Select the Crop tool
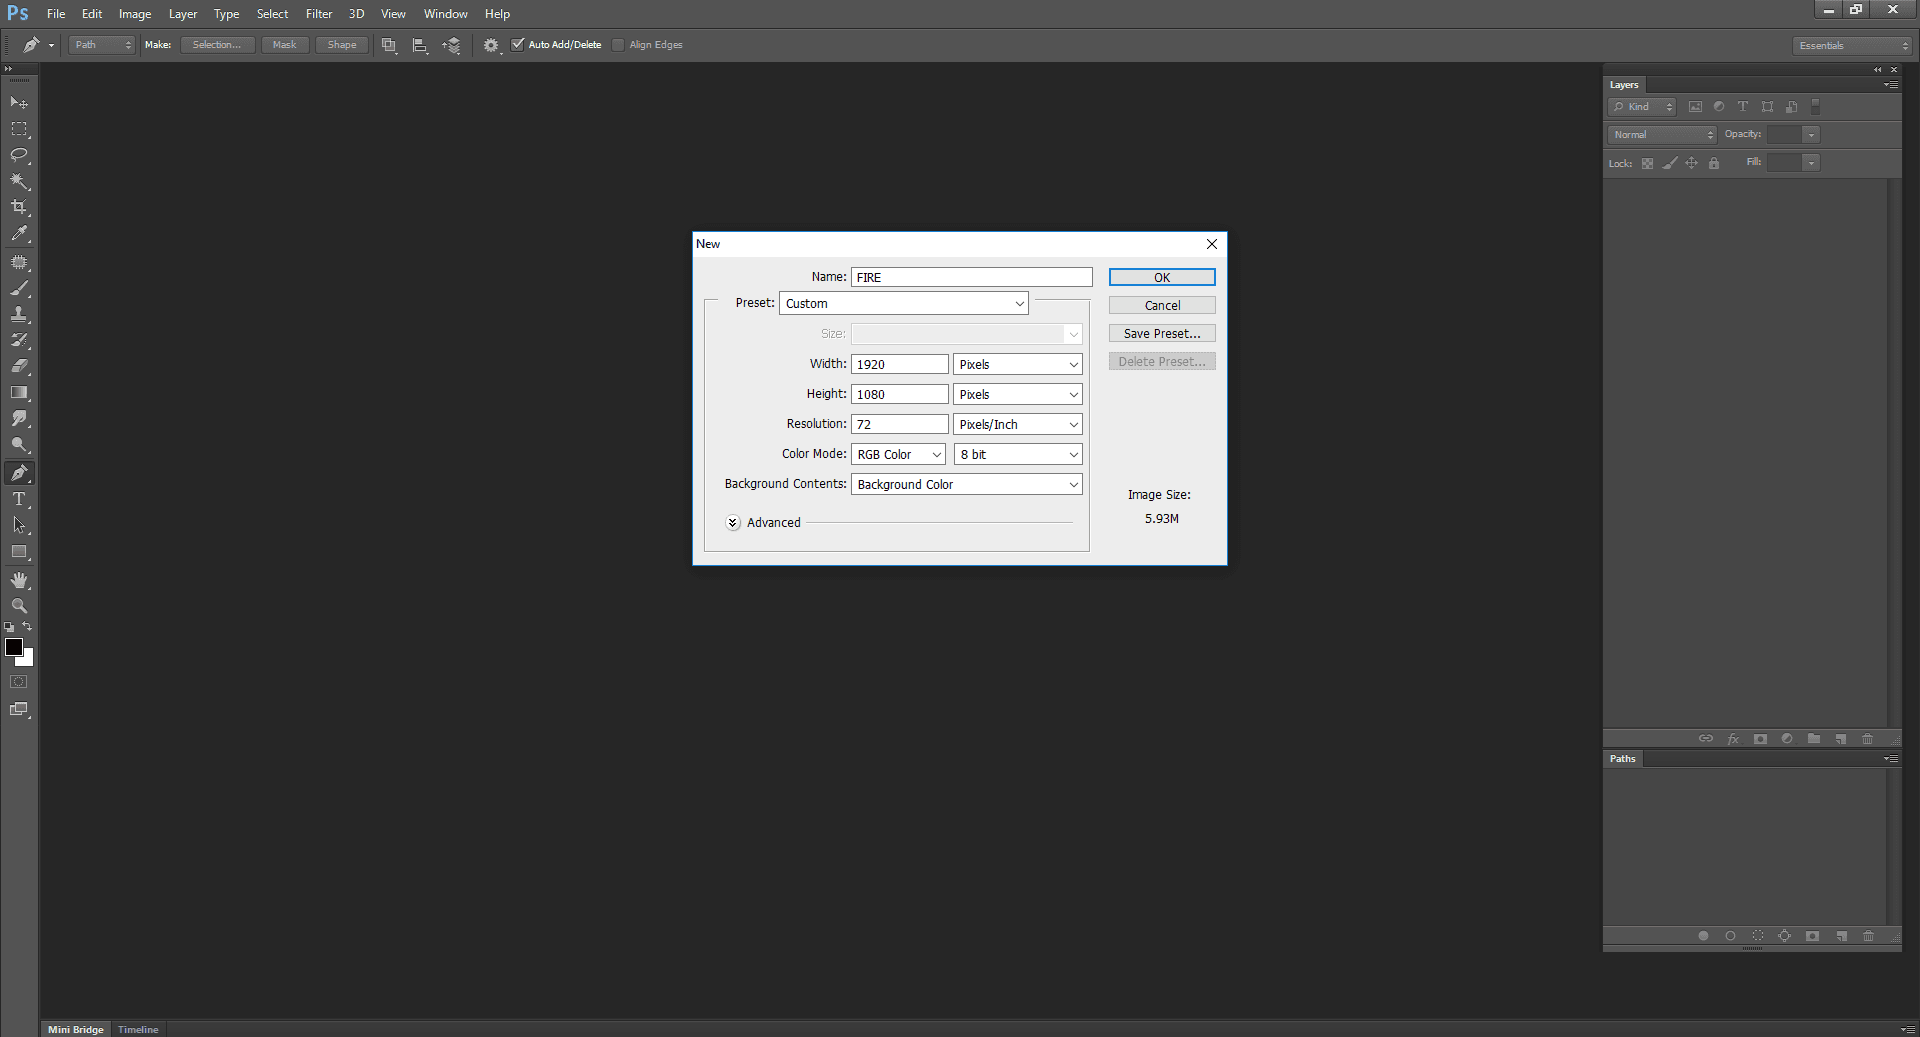1920x1037 pixels. pos(19,207)
